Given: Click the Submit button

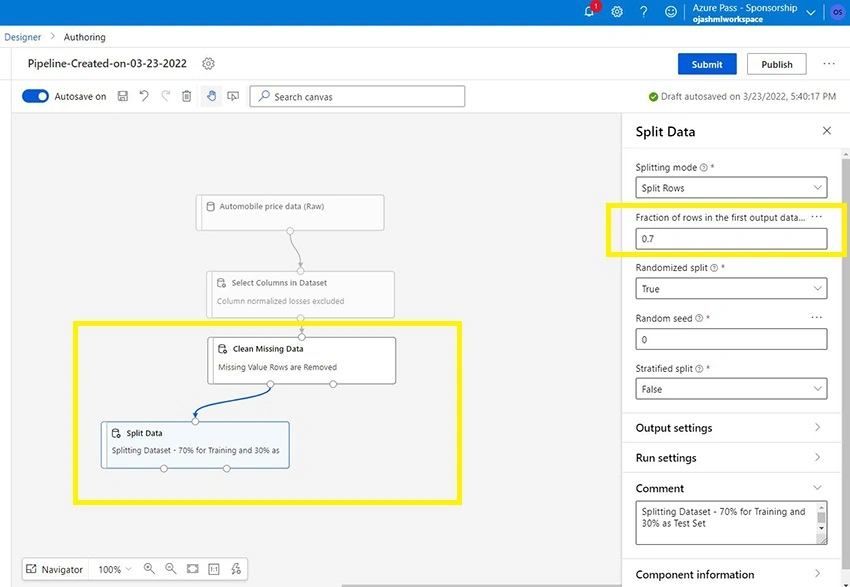Looking at the screenshot, I should click(707, 64).
